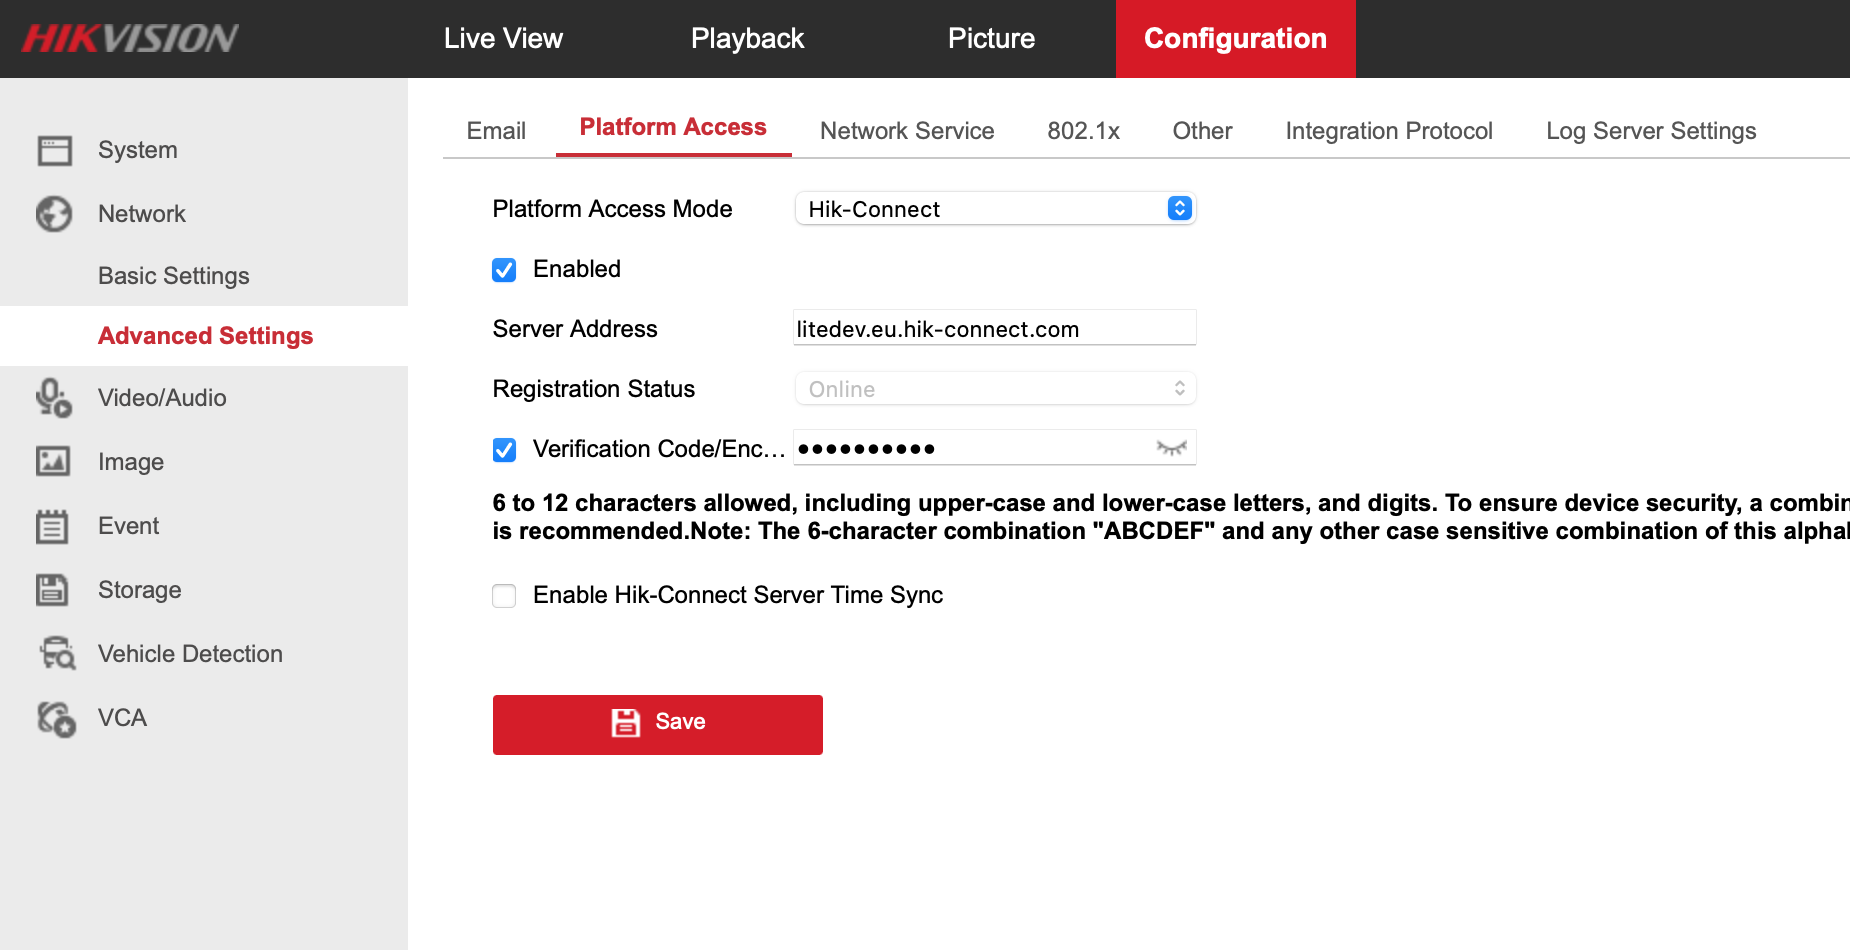Click the Registration Status label

593,389
